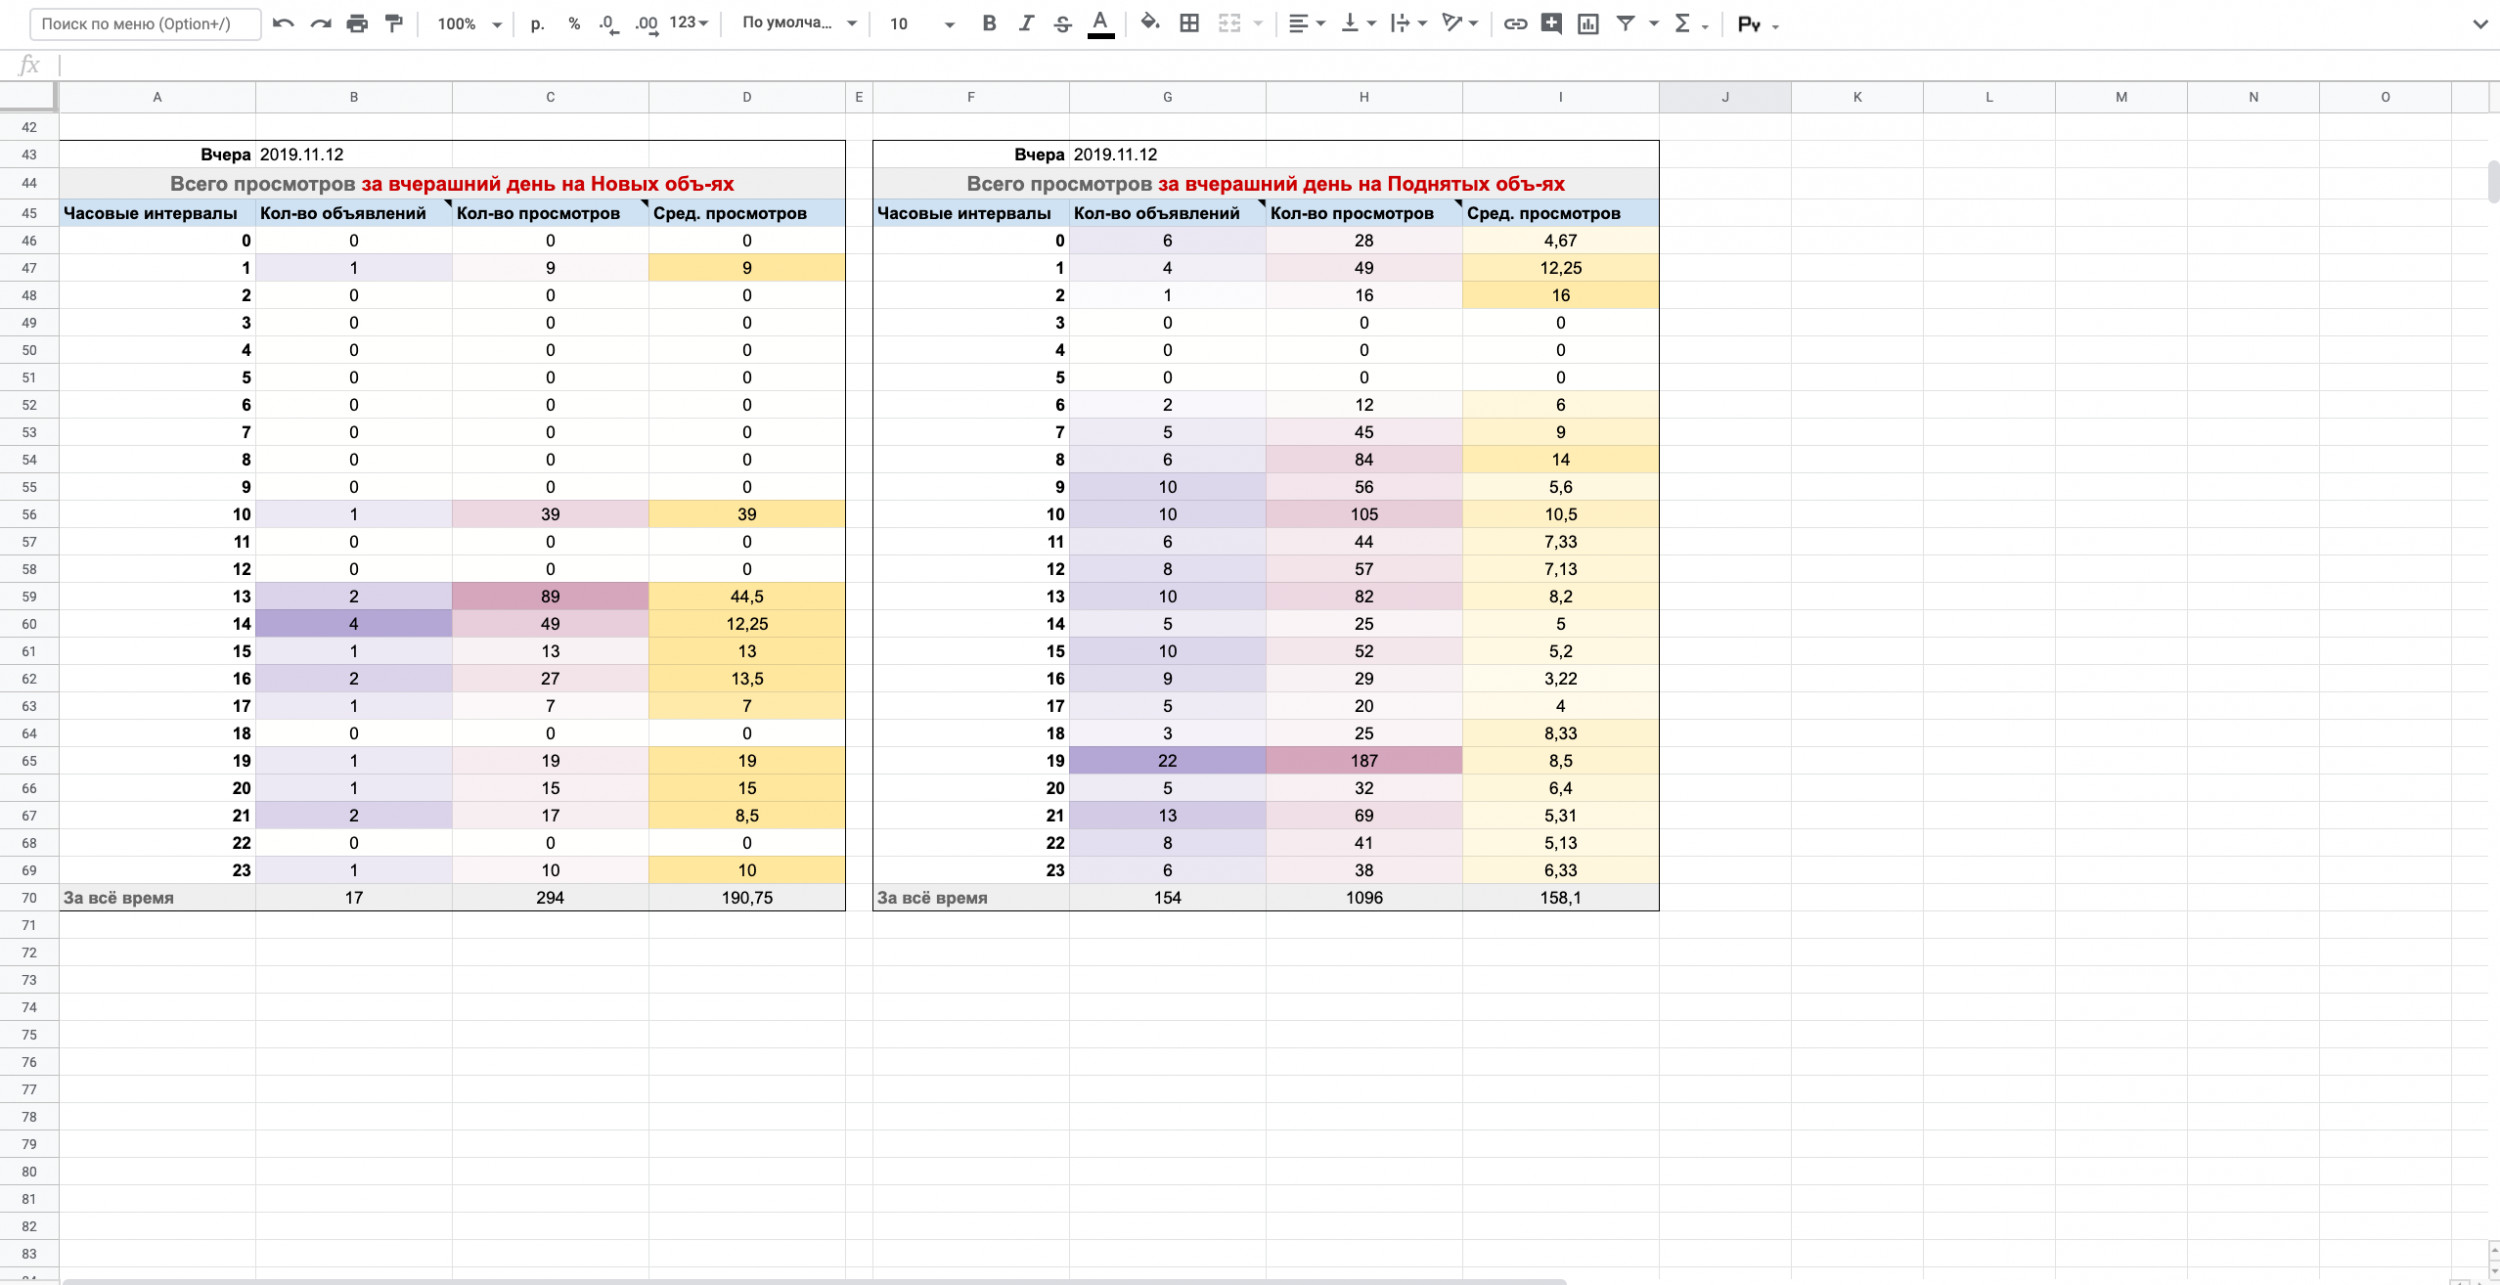
Task: Open the text color picker
Action: [1100, 23]
